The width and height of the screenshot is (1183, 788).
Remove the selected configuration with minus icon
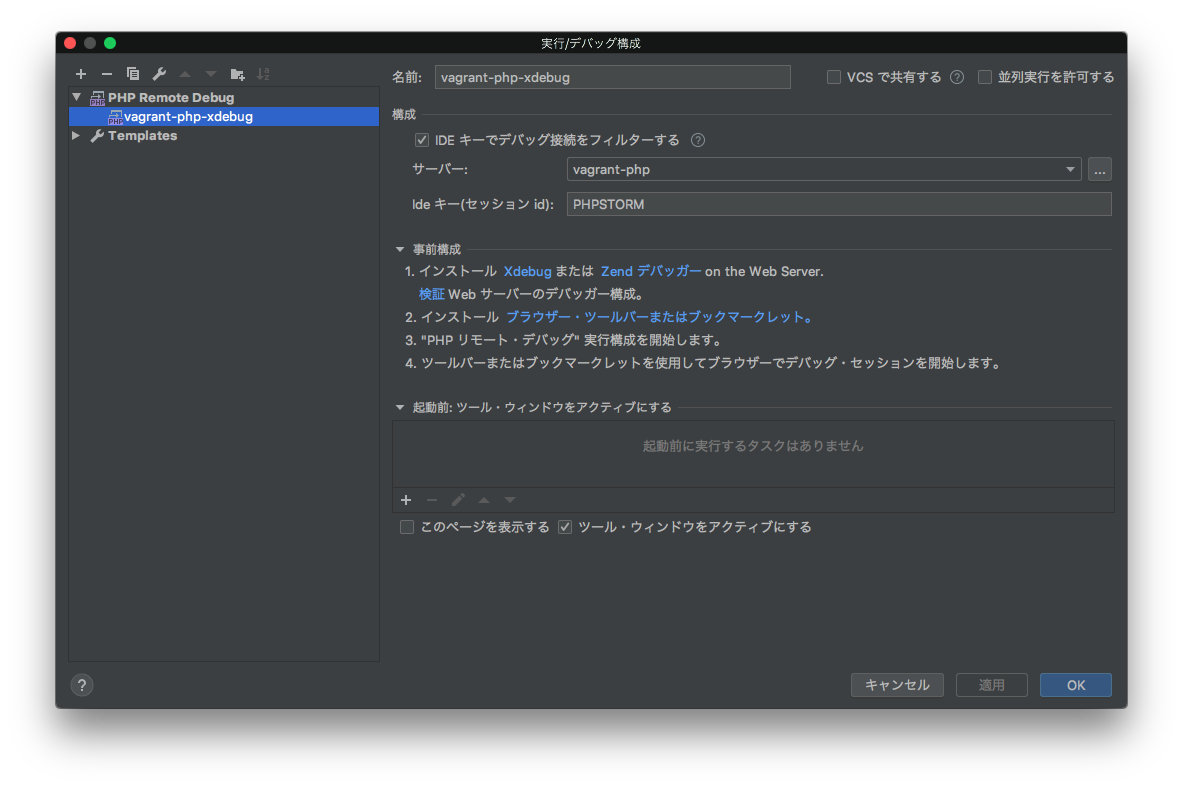[106, 74]
